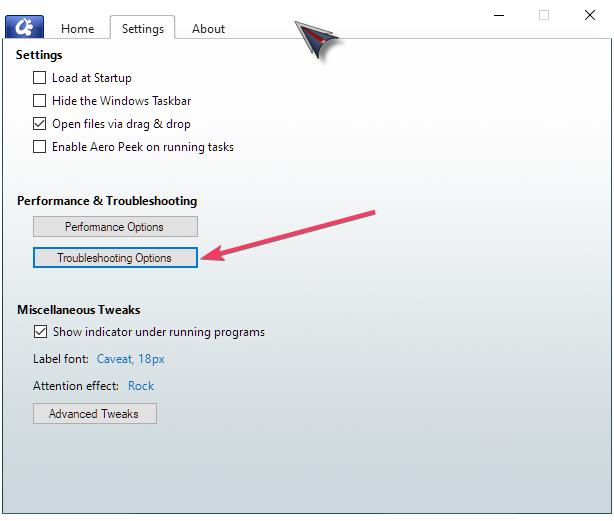Click the Troubleshooting Options button
The image size is (614, 521).
tap(115, 258)
